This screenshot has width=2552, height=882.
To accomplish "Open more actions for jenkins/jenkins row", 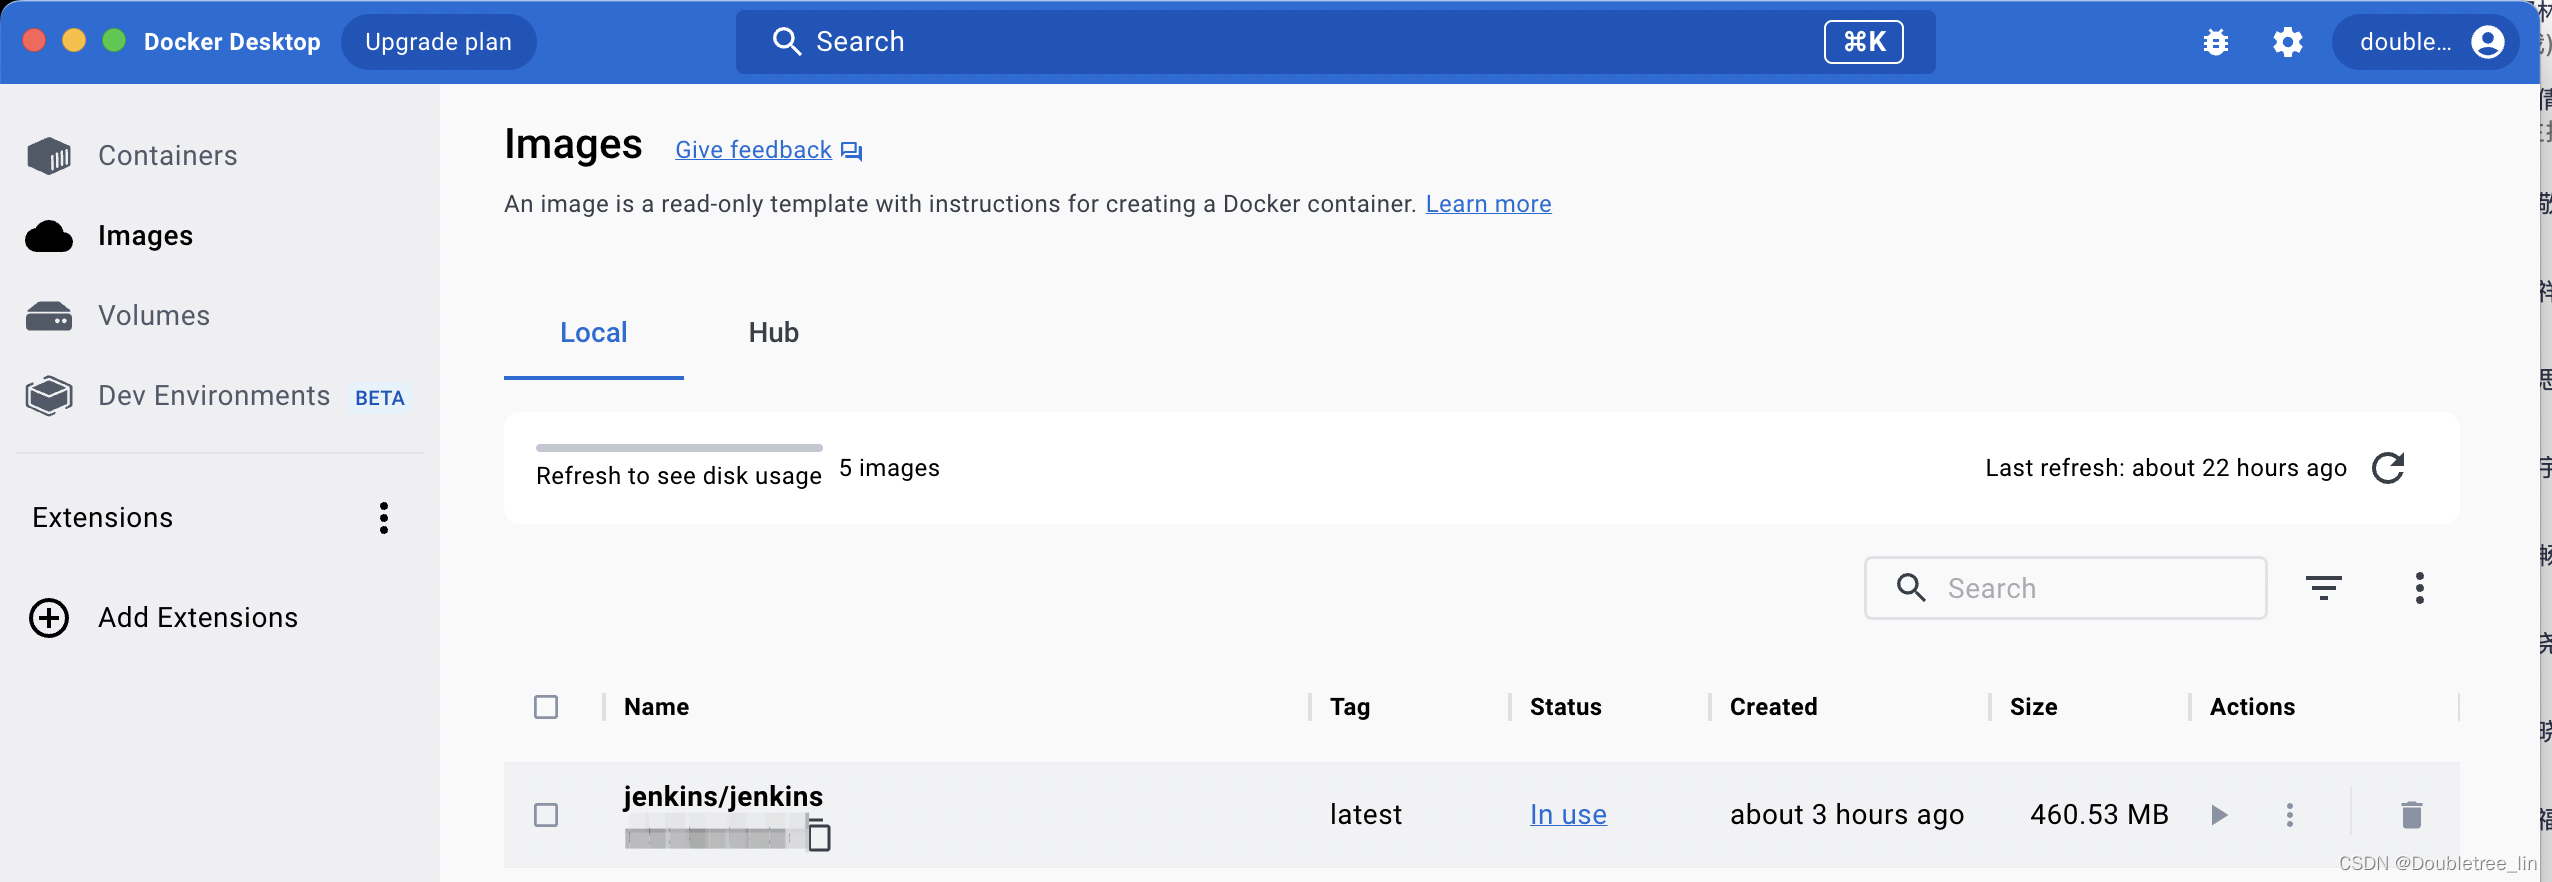I will [2289, 815].
